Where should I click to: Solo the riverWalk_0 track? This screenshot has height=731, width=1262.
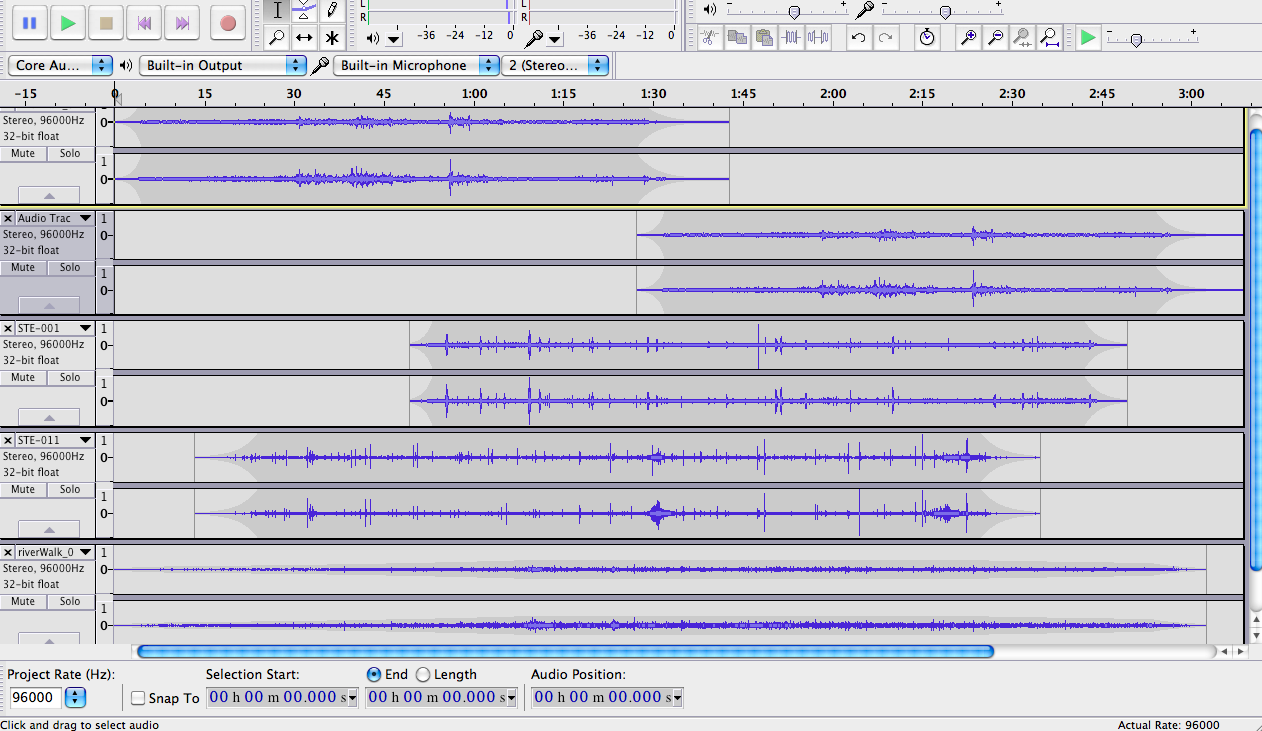point(70,602)
